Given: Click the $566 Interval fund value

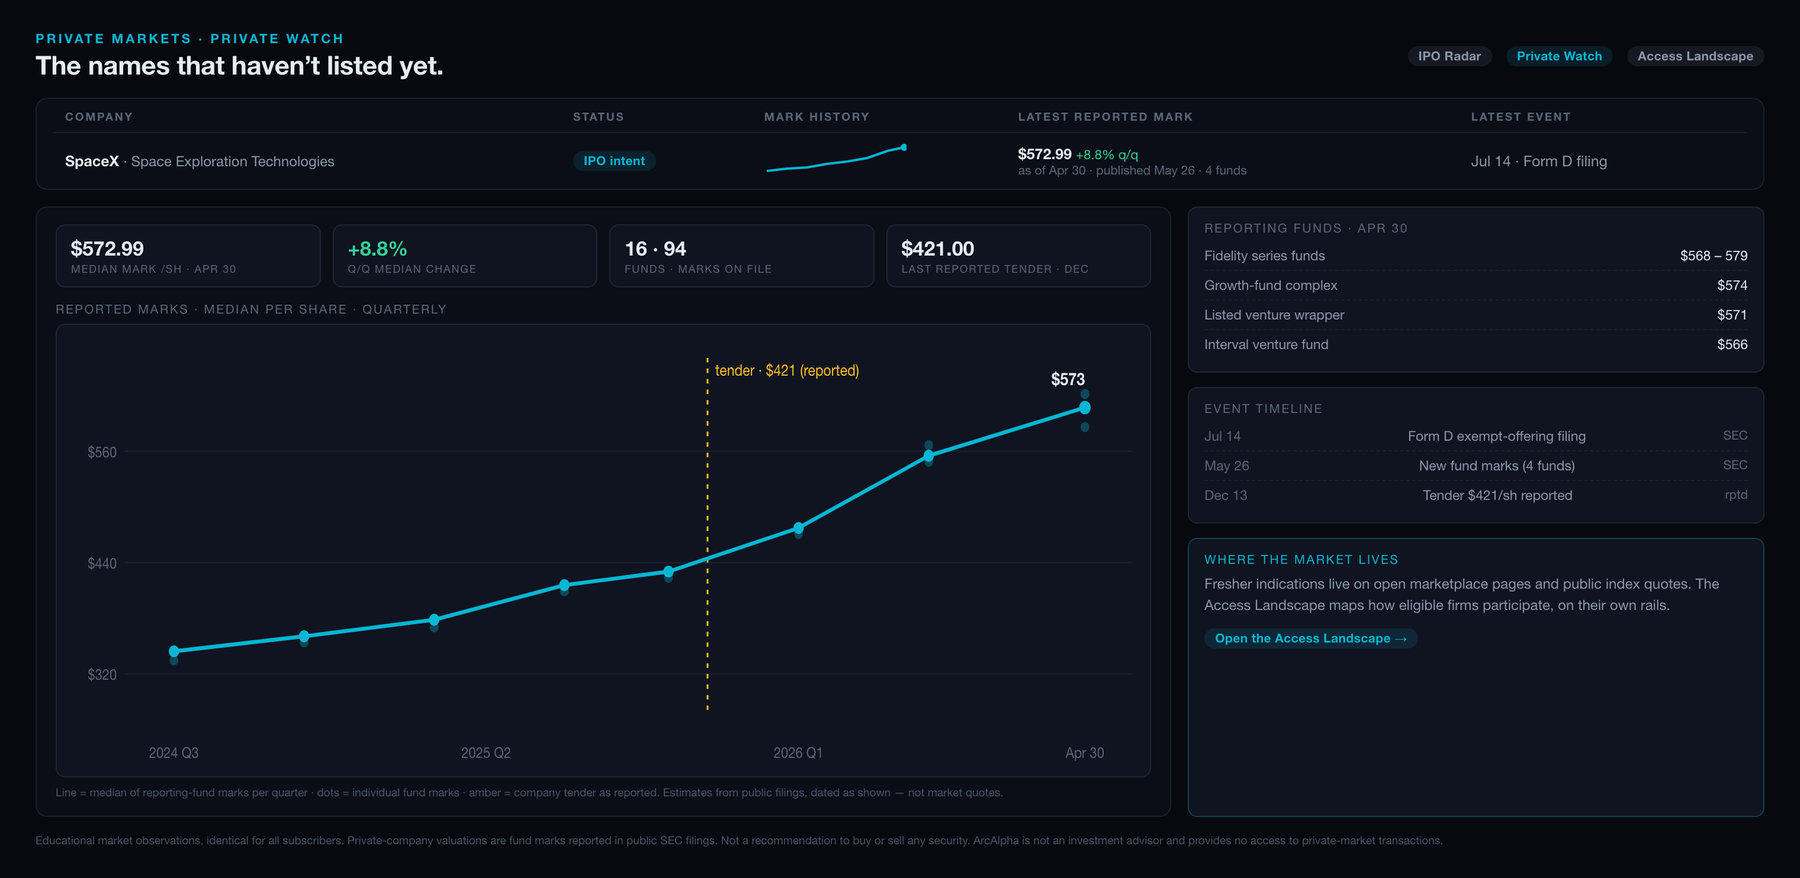Looking at the screenshot, I should 1732,344.
